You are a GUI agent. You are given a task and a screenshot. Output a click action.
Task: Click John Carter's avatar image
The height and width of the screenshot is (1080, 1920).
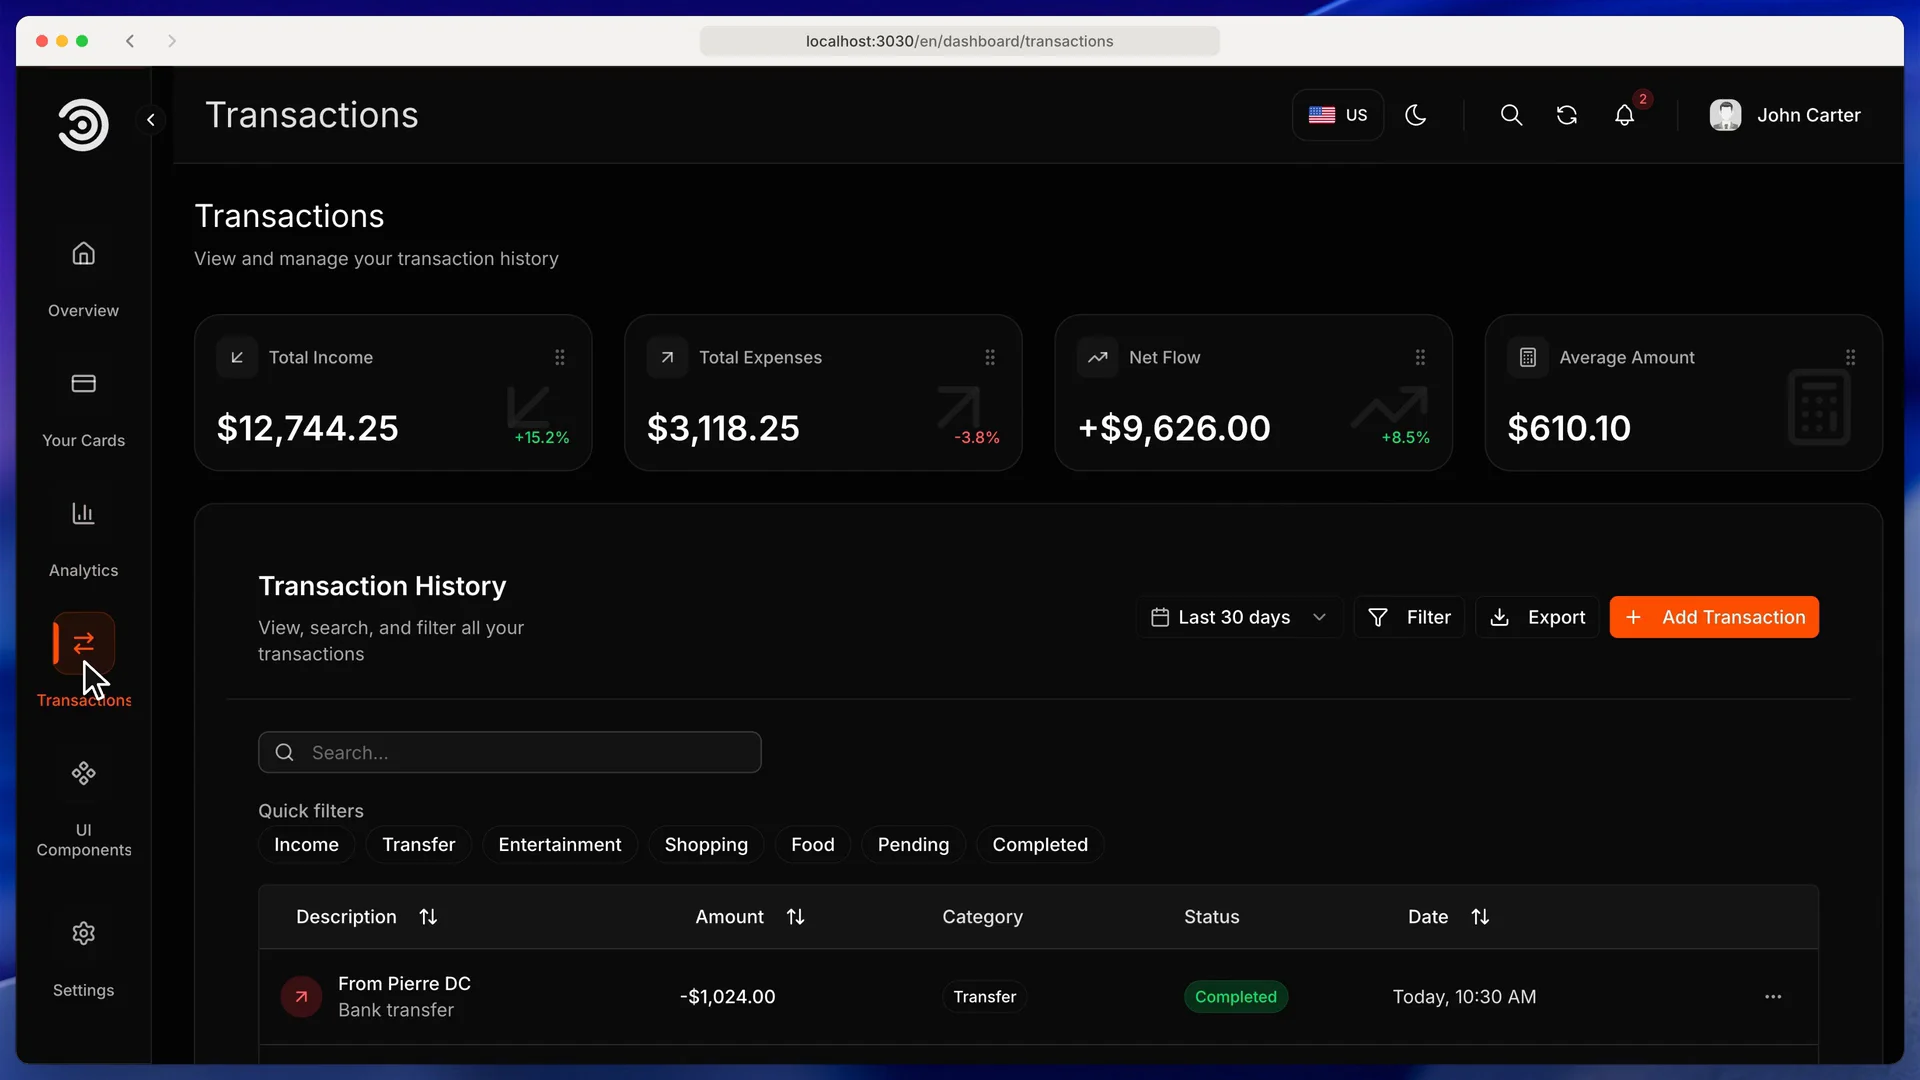pyautogui.click(x=1725, y=115)
